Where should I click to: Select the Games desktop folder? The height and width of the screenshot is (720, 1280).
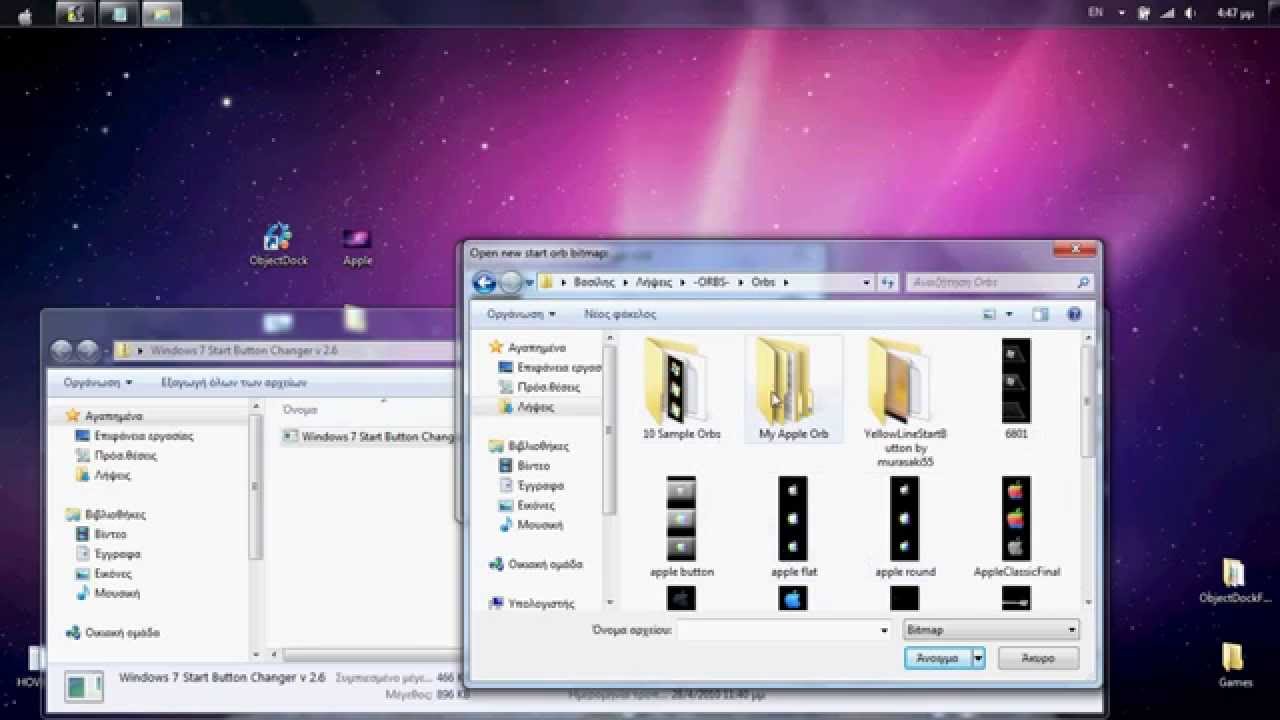click(x=1235, y=665)
